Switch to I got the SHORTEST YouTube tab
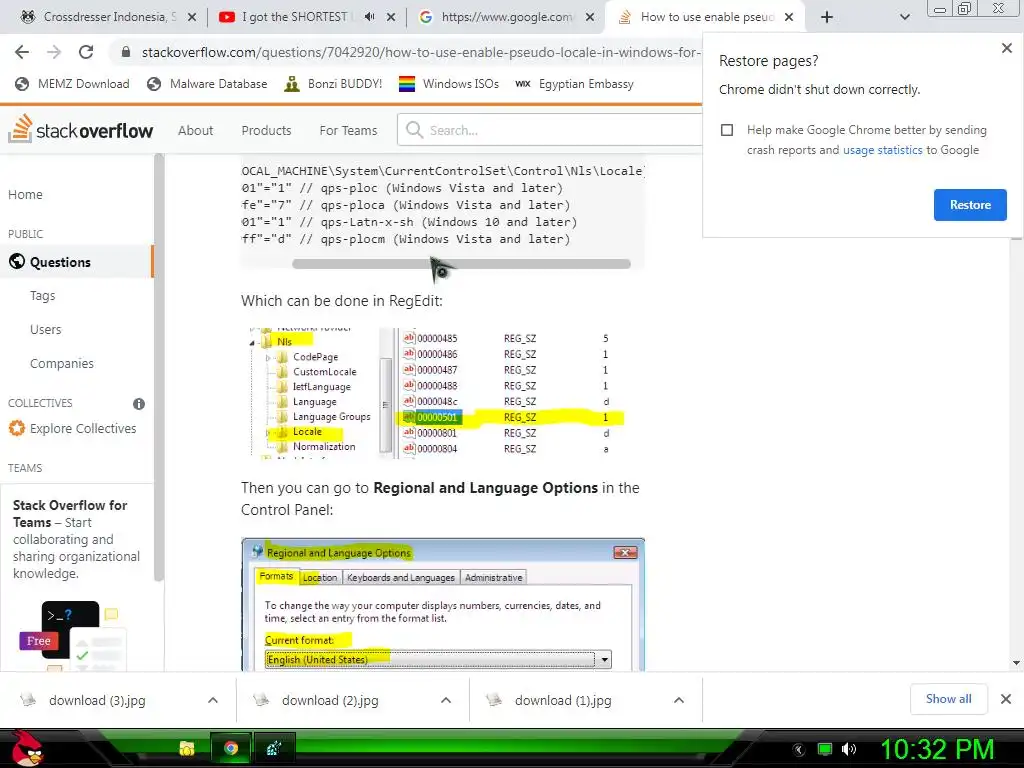 [294, 17]
